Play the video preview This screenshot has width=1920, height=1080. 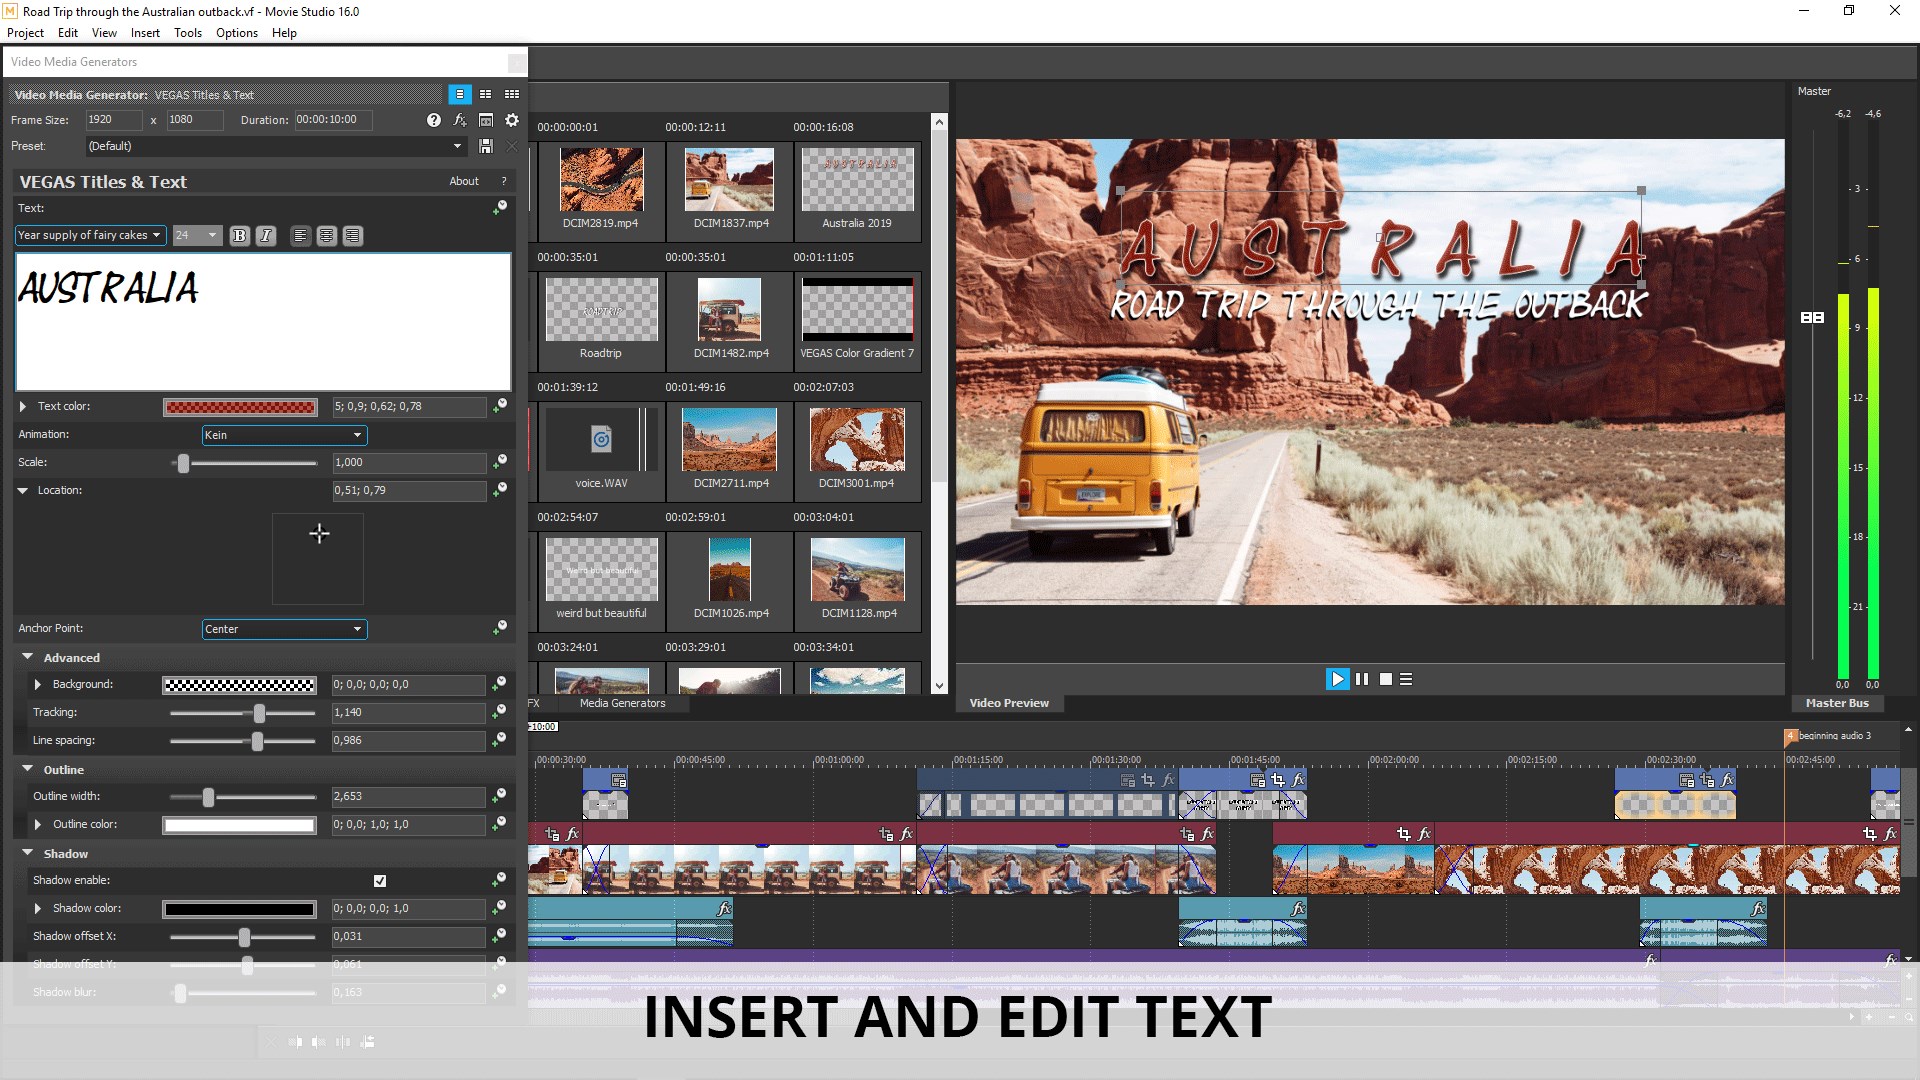click(x=1337, y=679)
